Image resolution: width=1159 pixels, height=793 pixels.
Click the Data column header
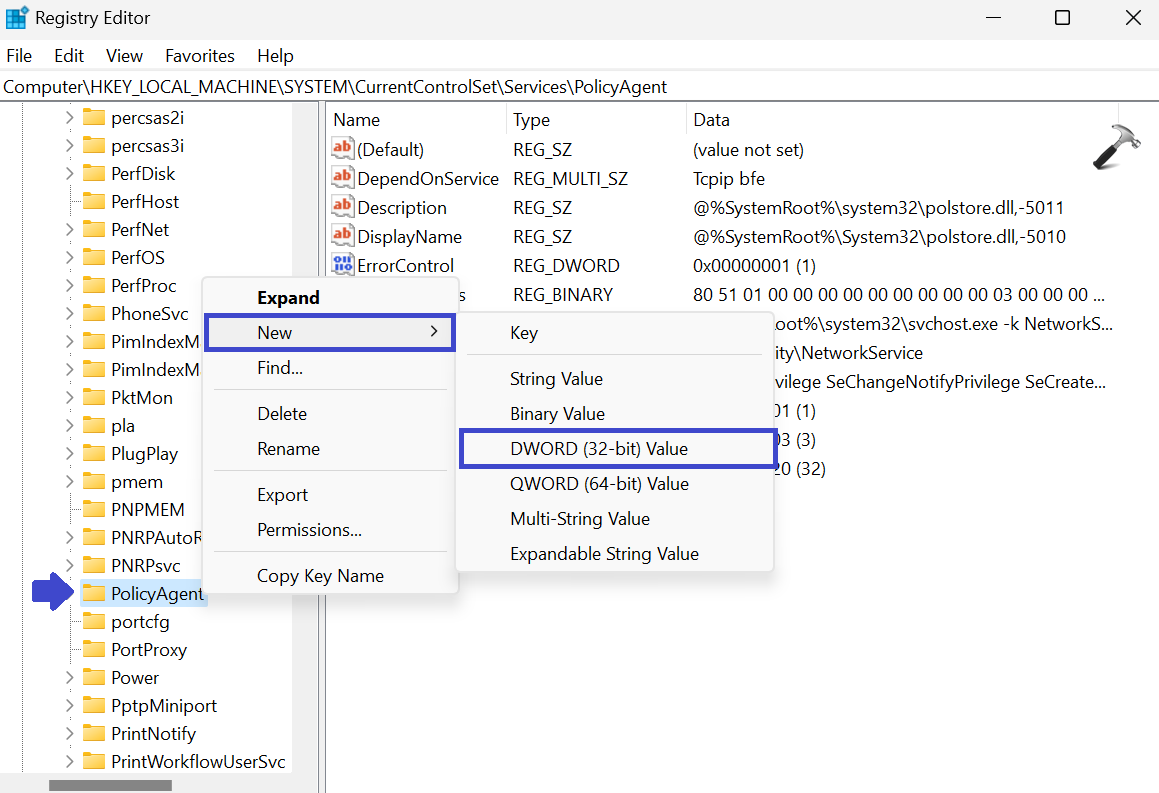point(711,120)
